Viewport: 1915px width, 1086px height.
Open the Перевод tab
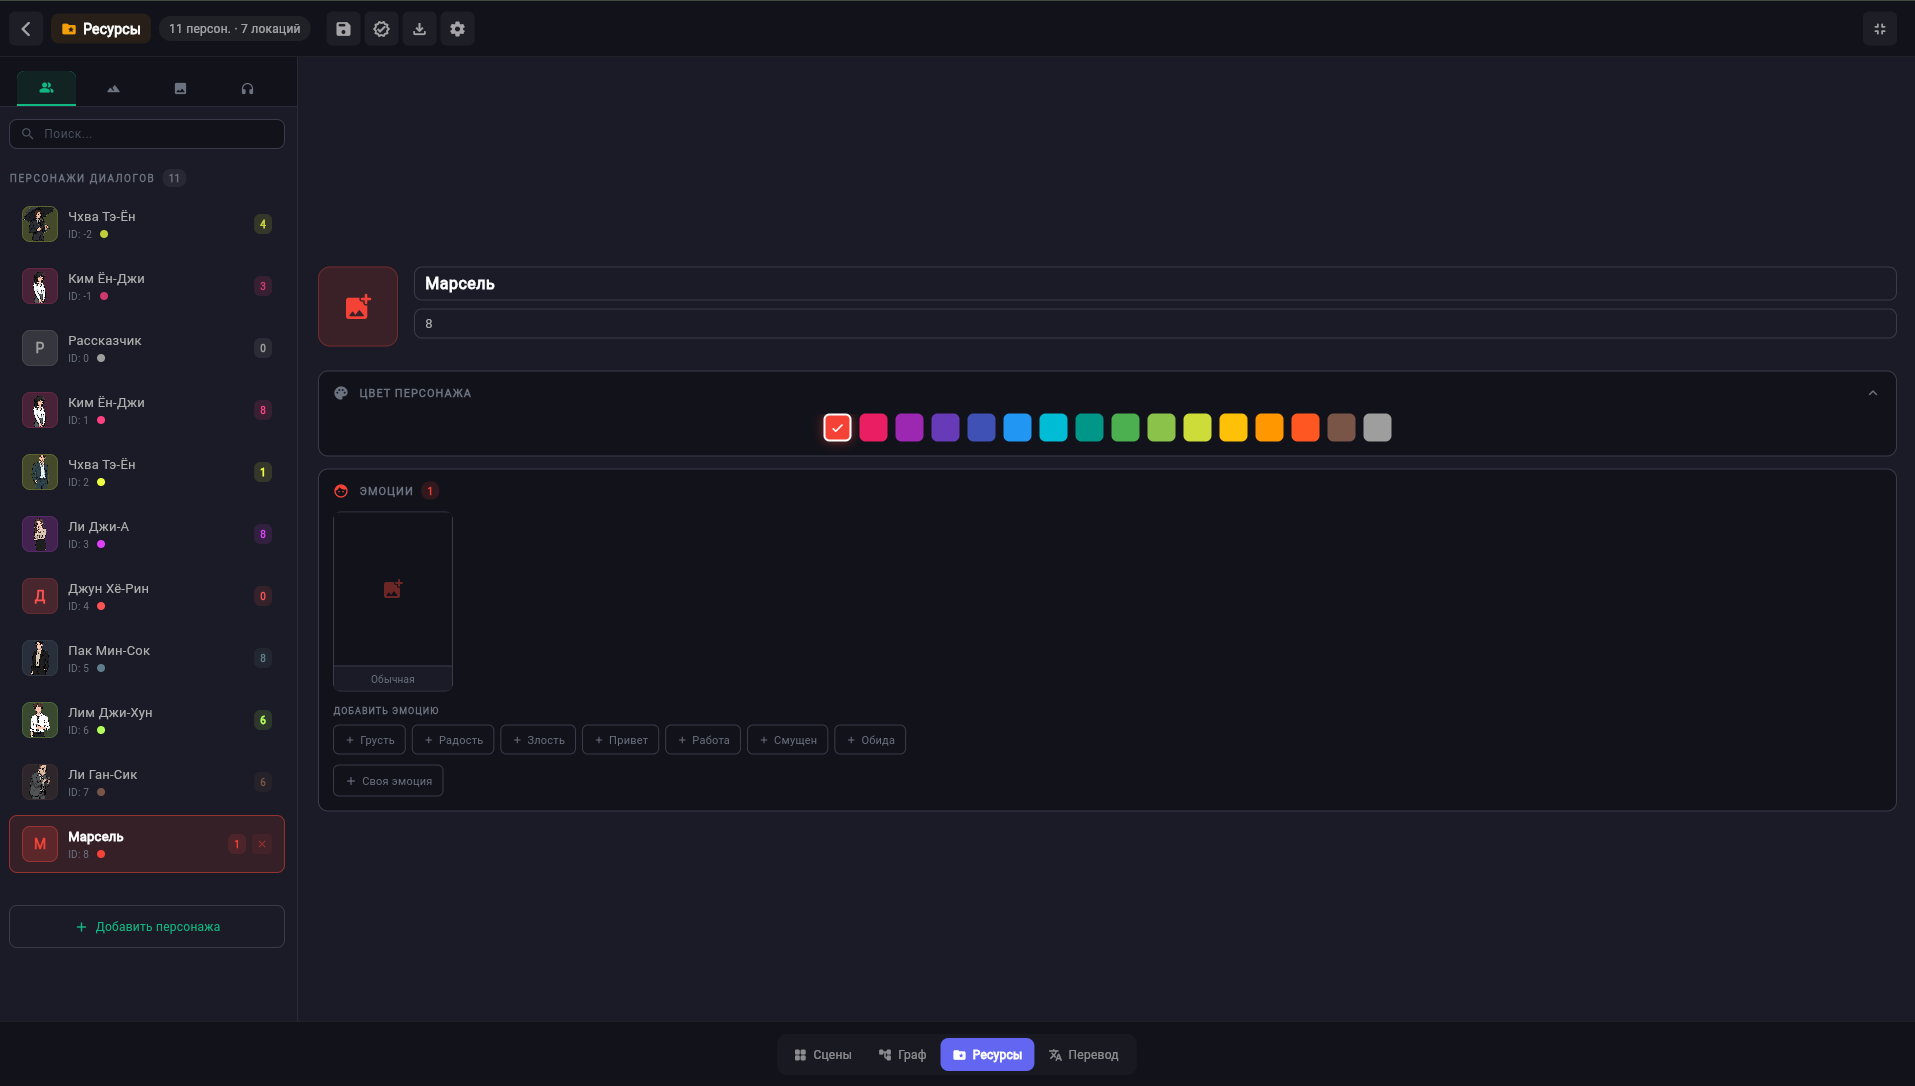1084,1055
